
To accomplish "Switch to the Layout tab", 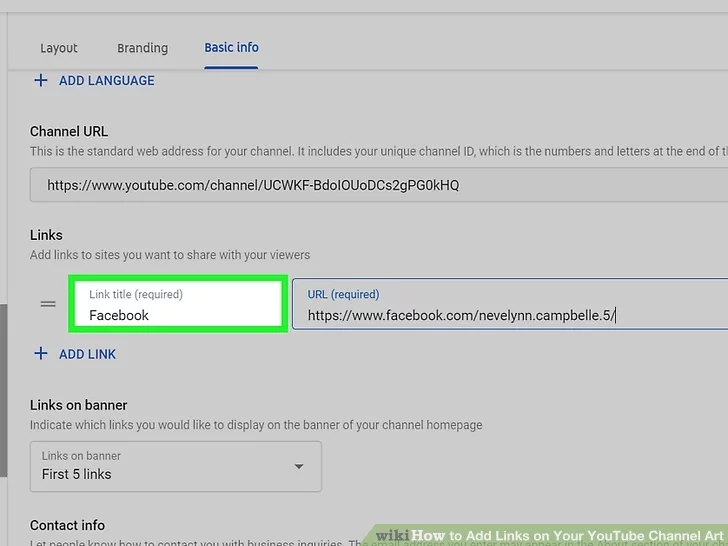I will pyautogui.click(x=58, y=48).
